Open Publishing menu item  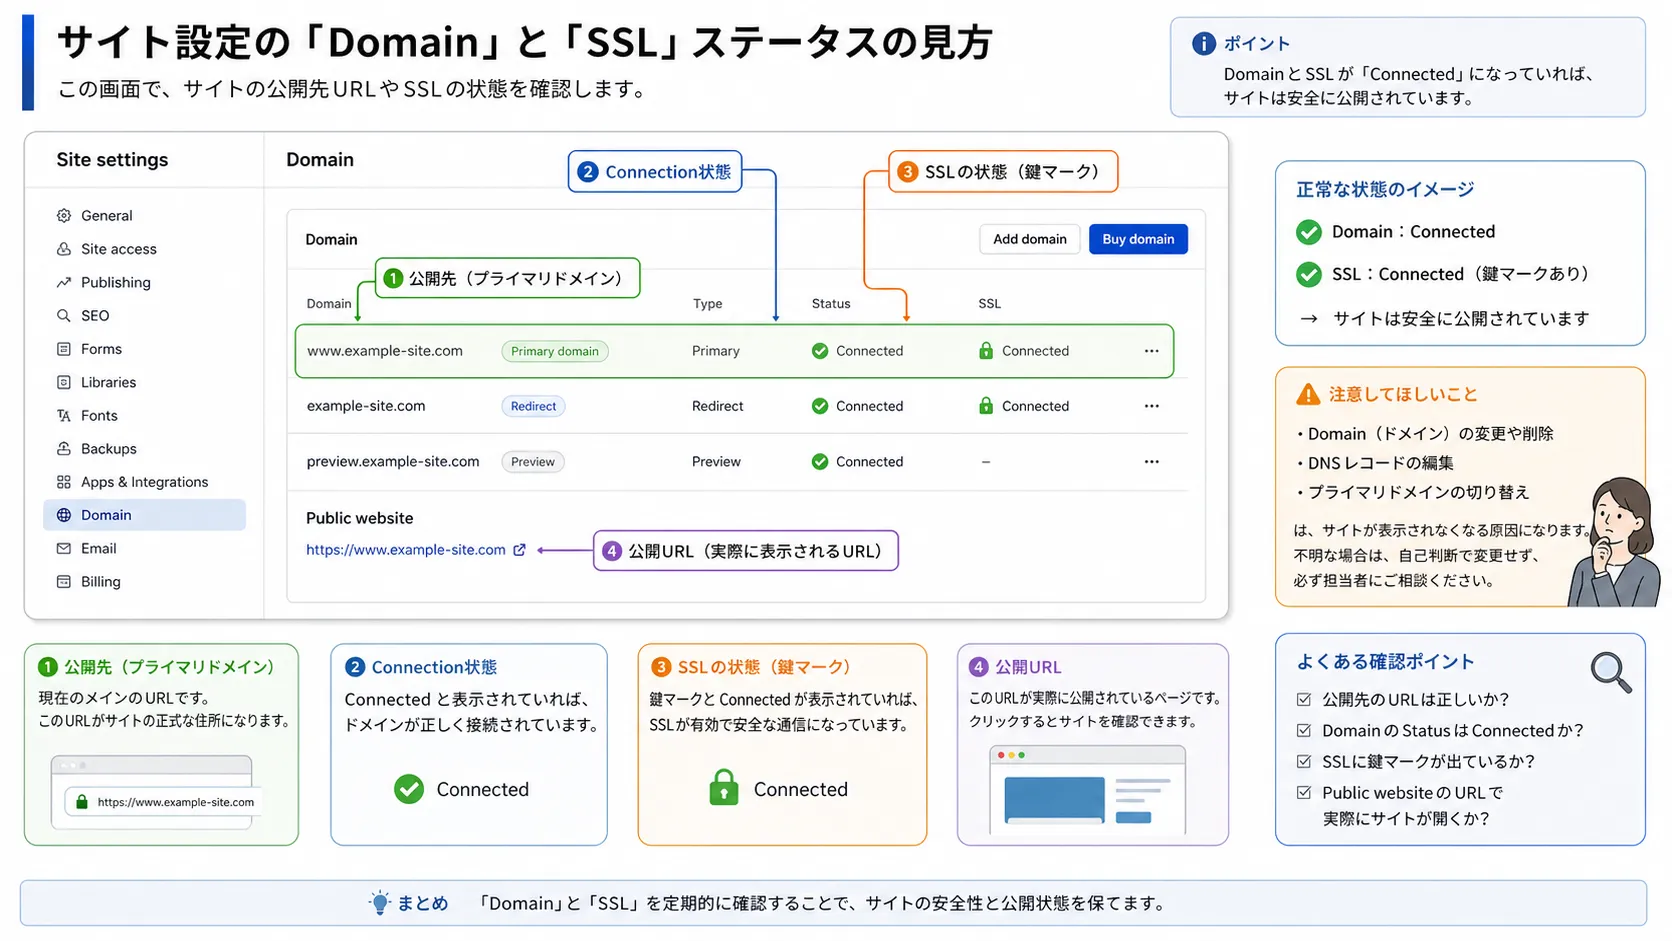(145, 283)
